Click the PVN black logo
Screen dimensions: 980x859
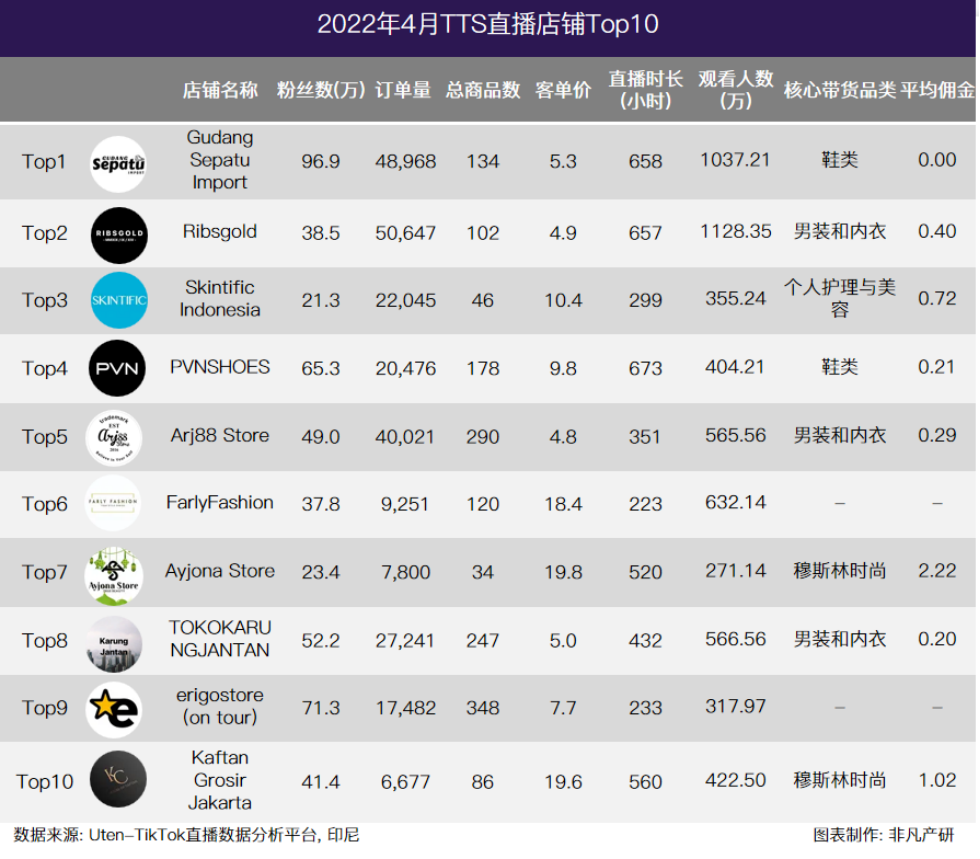coord(118,368)
